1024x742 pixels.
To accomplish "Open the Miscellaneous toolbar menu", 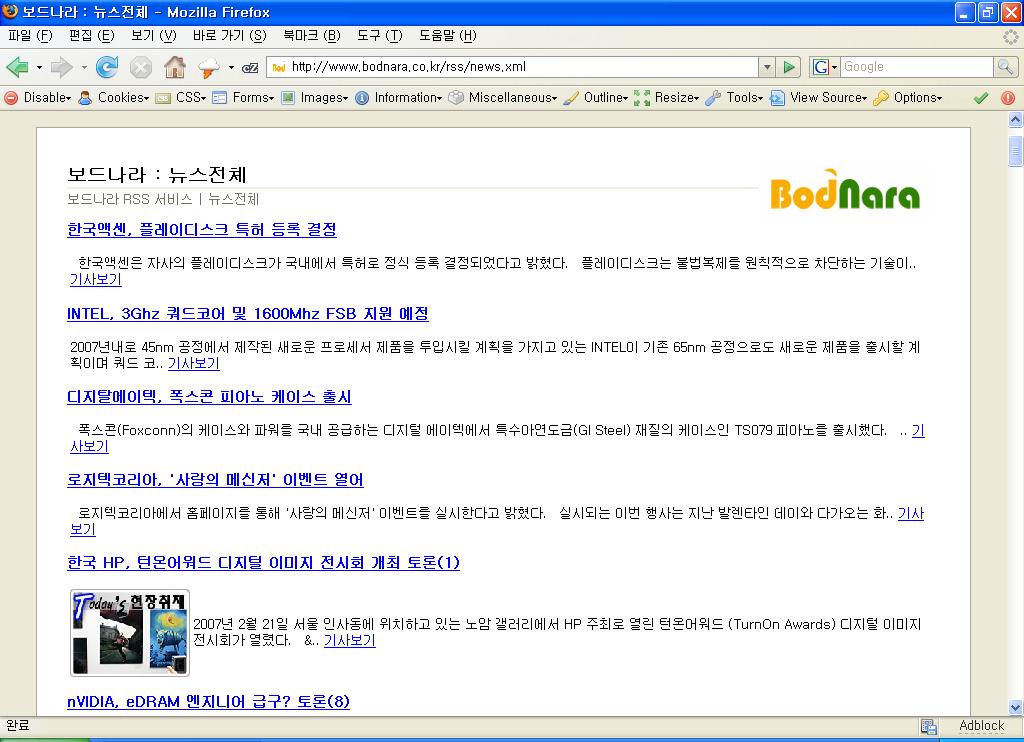I will tap(504, 98).
